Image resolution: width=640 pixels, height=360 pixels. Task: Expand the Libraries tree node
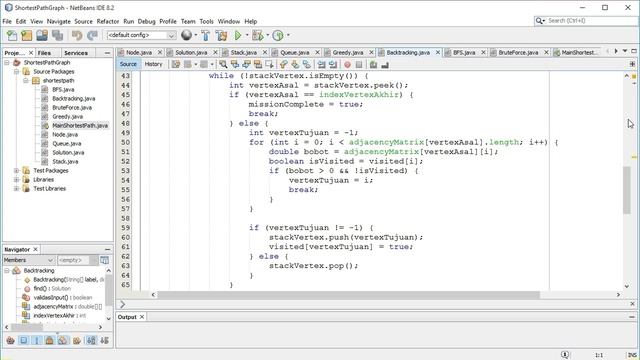tap(16, 180)
